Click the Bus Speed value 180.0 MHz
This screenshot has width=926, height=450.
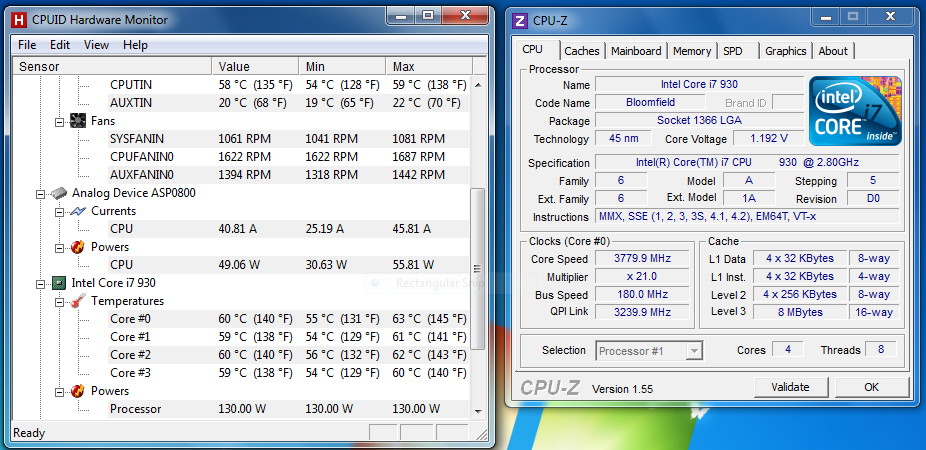[642, 294]
